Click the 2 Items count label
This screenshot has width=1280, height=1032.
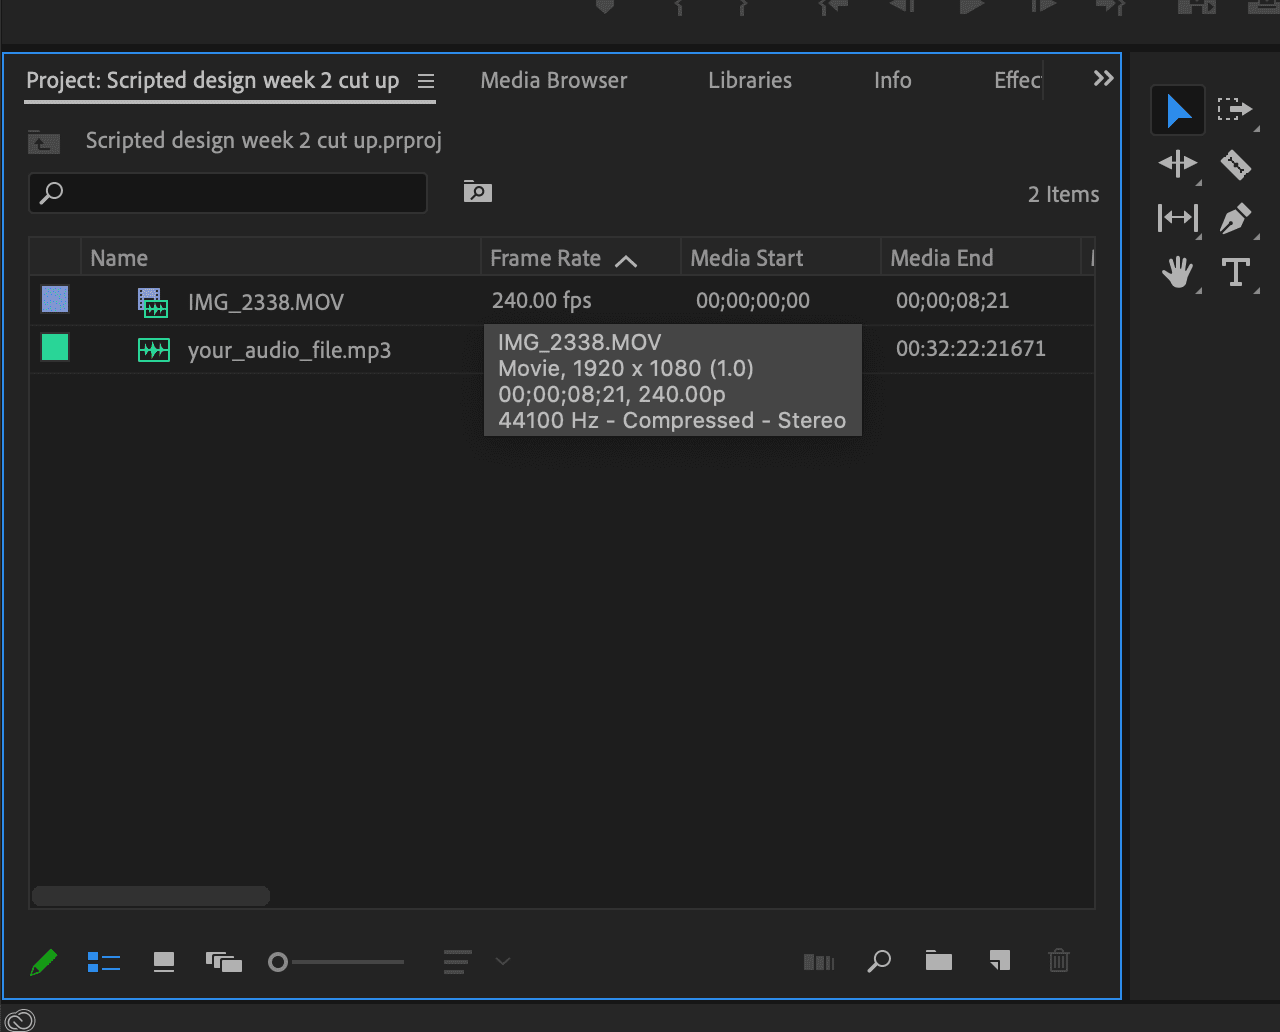1063,195
